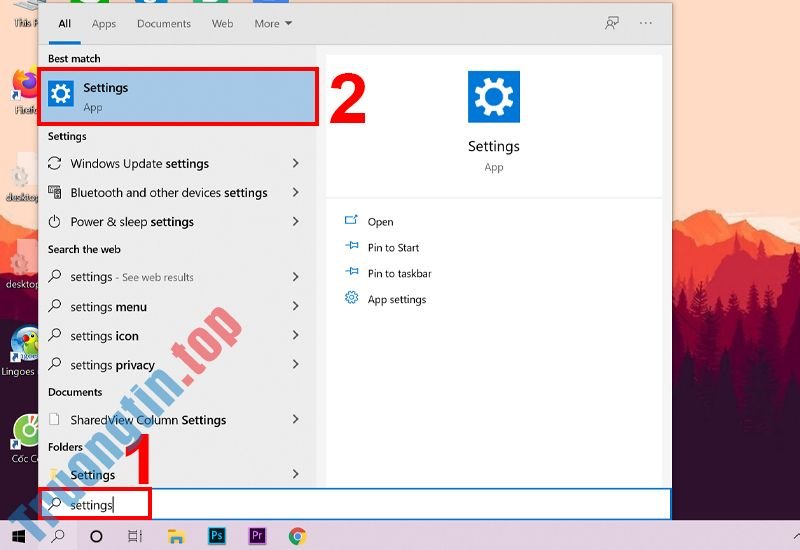Expand the settings privacy suggestion arrow
This screenshot has height=550, width=800.
click(x=295, y=364)
